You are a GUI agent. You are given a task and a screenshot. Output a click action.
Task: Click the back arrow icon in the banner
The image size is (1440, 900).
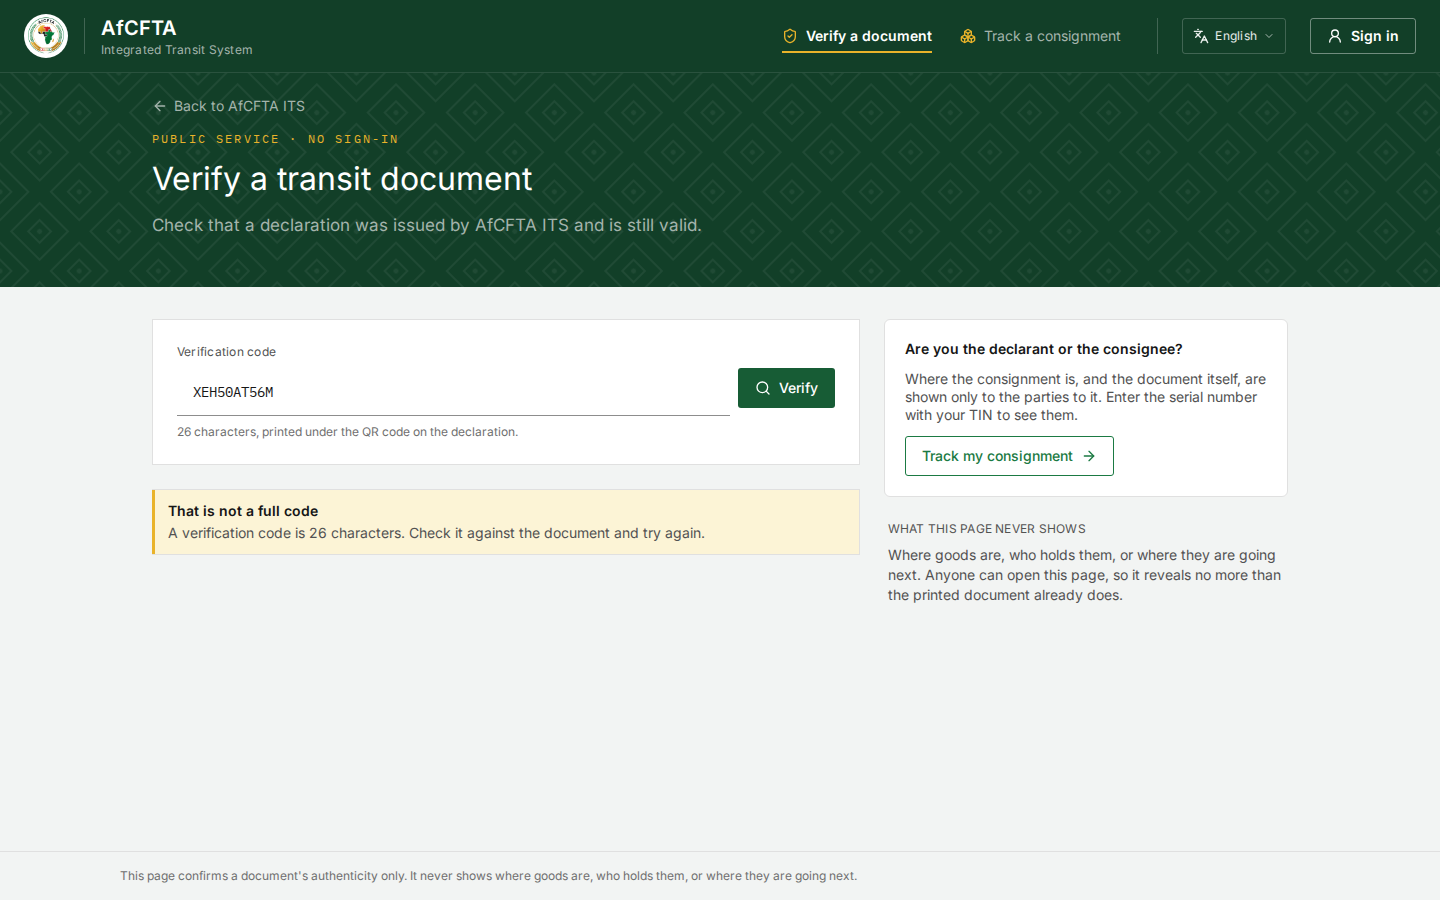[x=160, y=106]
